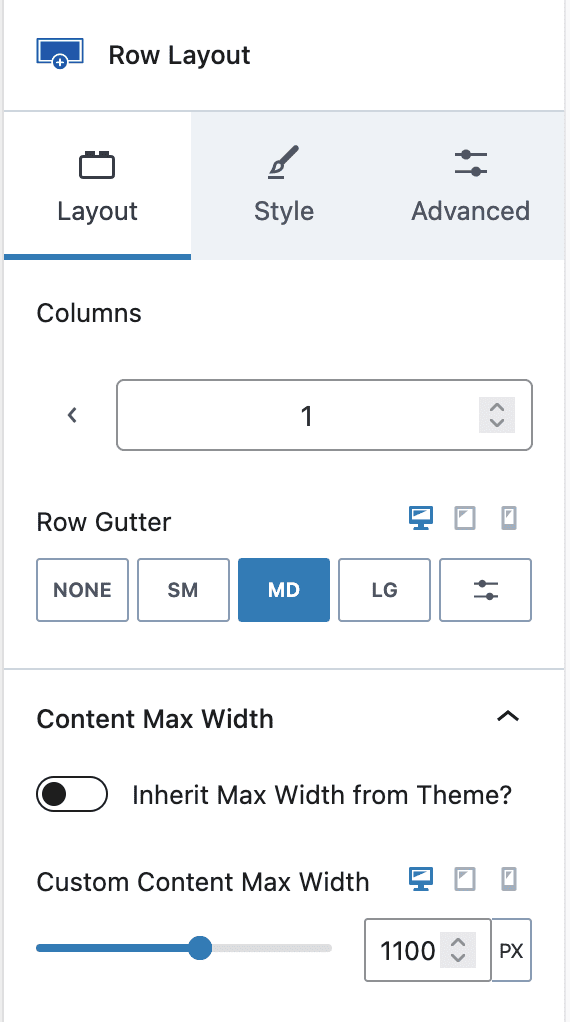The width and height of the screenshot is (570, 1022).
Task: Select tablet view for Row Gutter
Action: [x=465, y=519]
